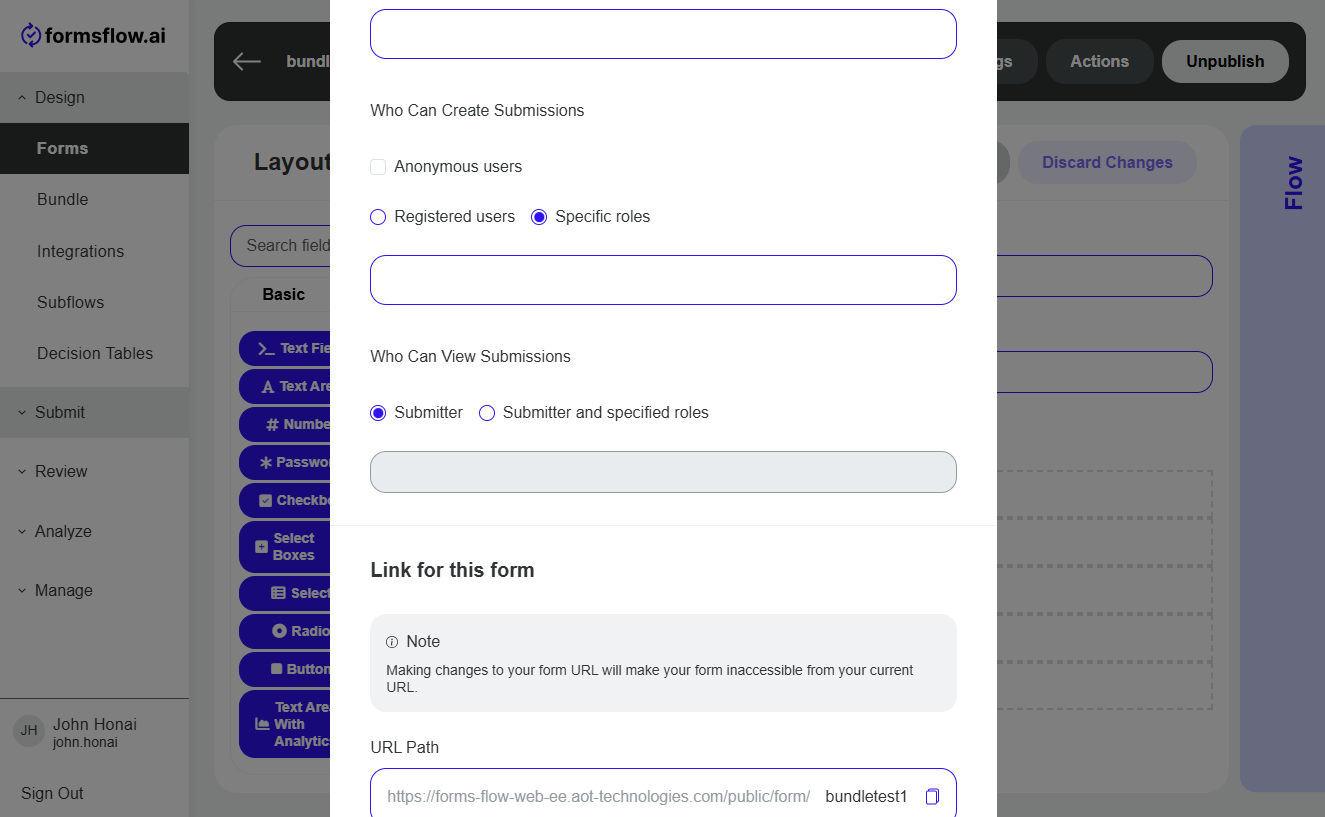Enable the Anonymous users checkbox
The height and width of the screenshot is (817, 1325).
[378, 167]
